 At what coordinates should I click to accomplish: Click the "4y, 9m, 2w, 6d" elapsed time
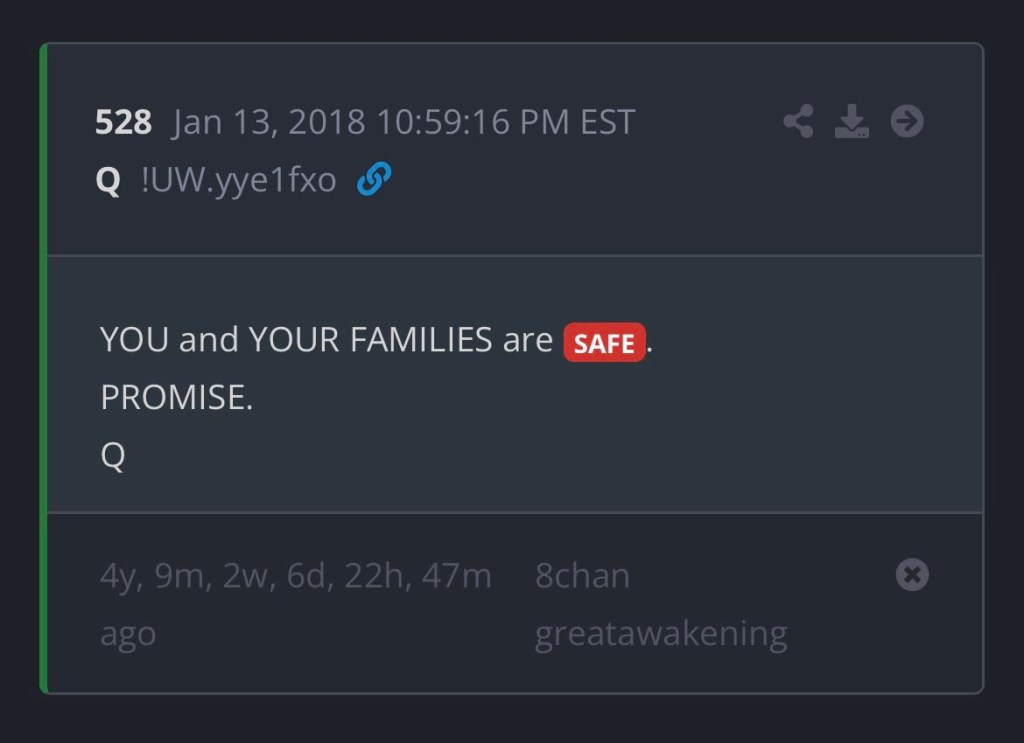pos(218,577)
